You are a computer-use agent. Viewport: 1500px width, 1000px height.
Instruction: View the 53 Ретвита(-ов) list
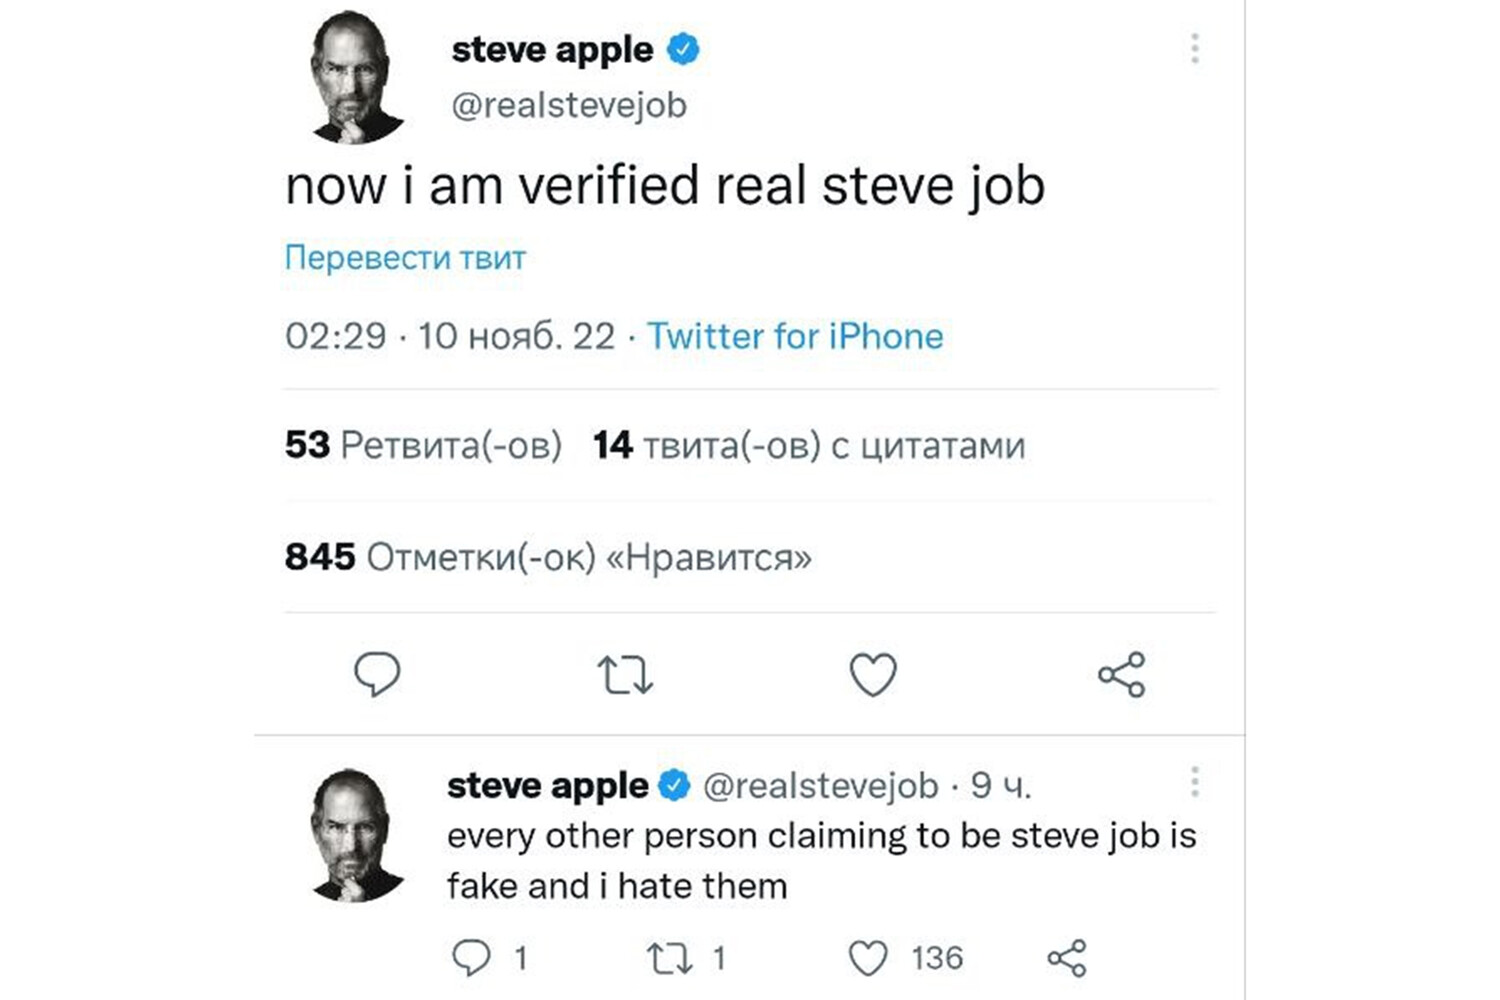tap(423, 445)
